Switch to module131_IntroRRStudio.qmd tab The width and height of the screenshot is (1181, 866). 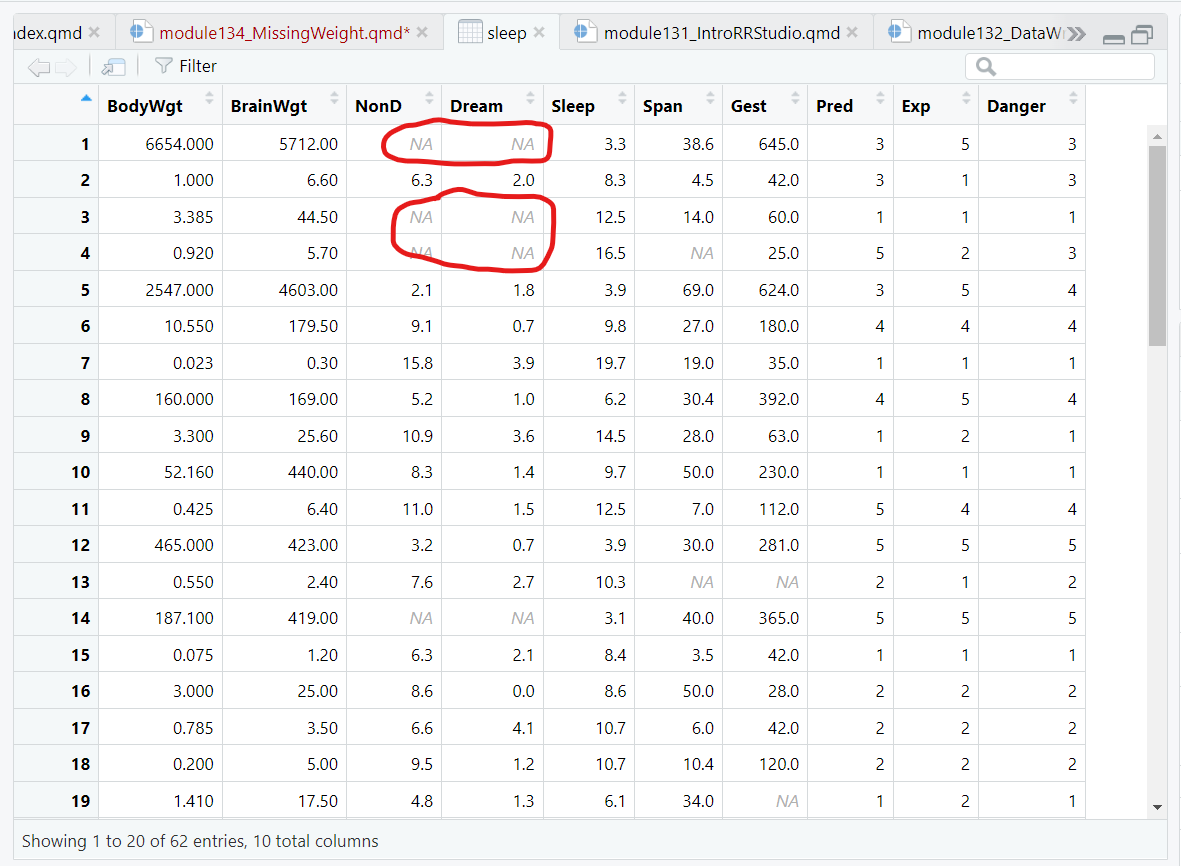click(721, 33)
